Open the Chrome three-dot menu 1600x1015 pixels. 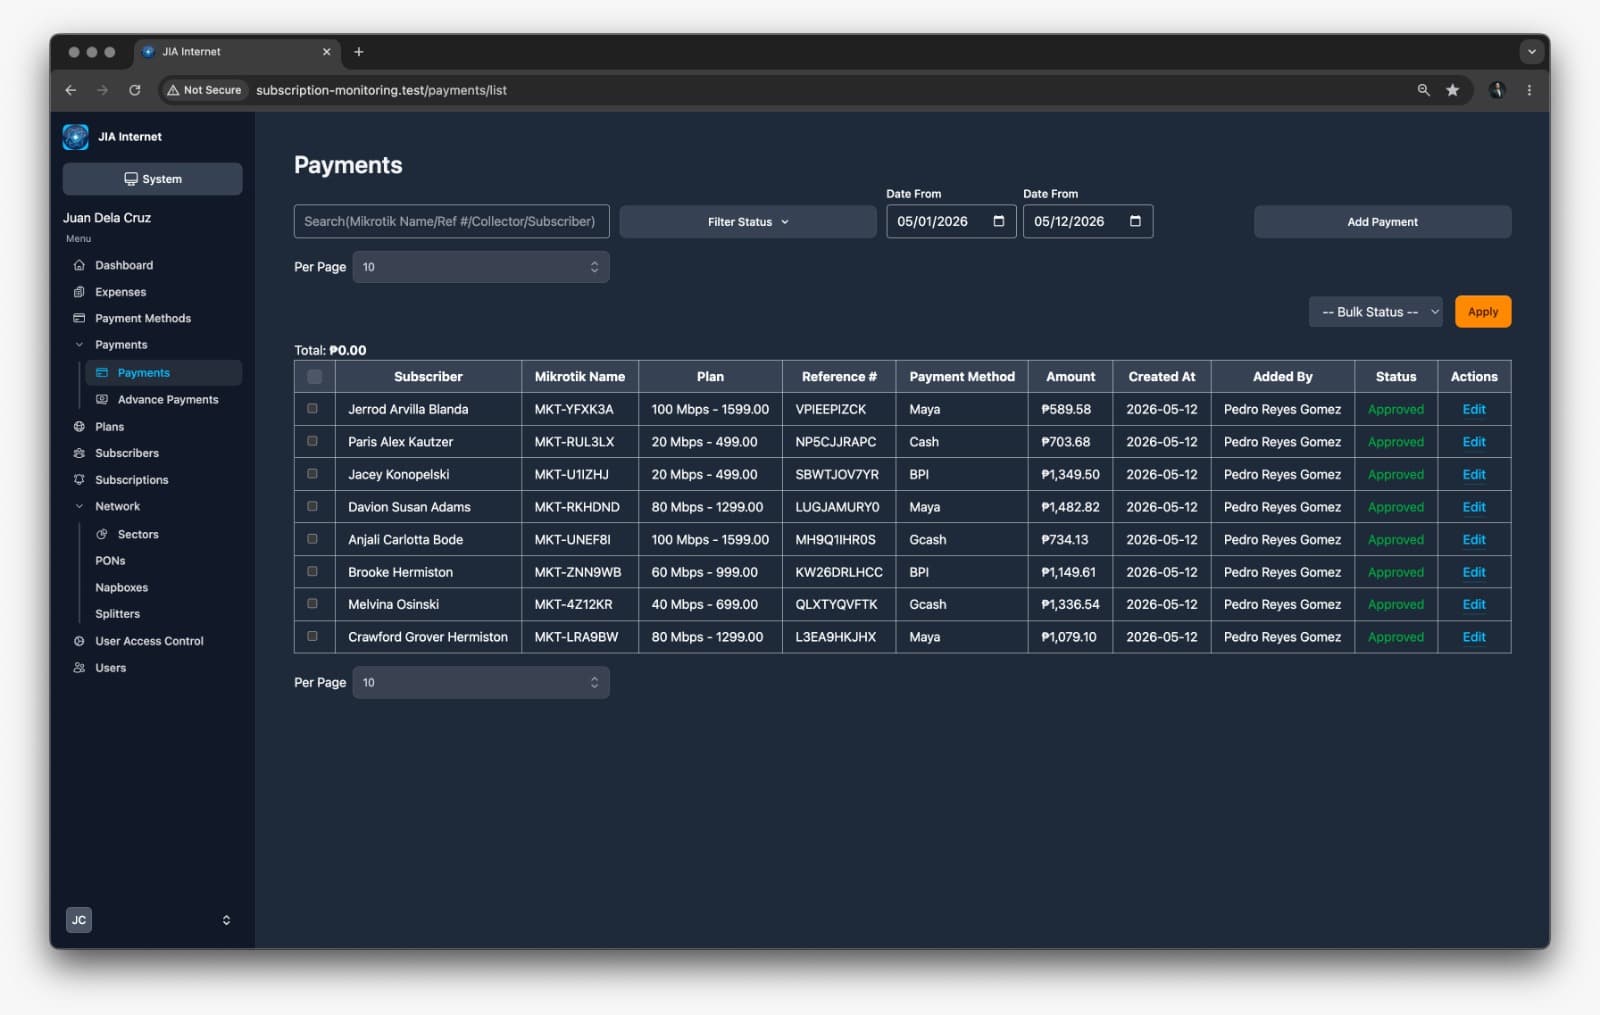click(x=1529, y=90)
